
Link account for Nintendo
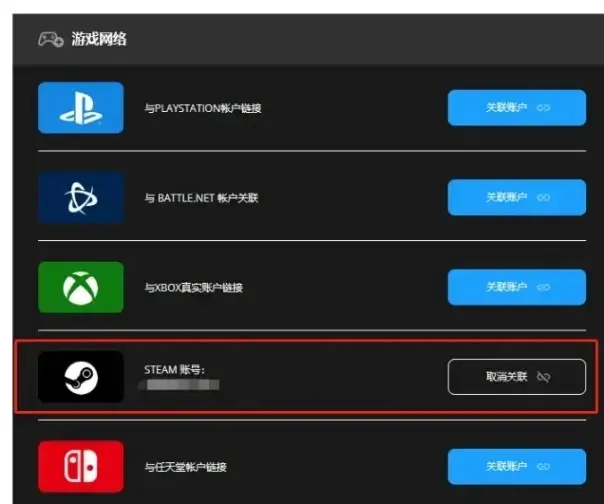coord(517,467)
